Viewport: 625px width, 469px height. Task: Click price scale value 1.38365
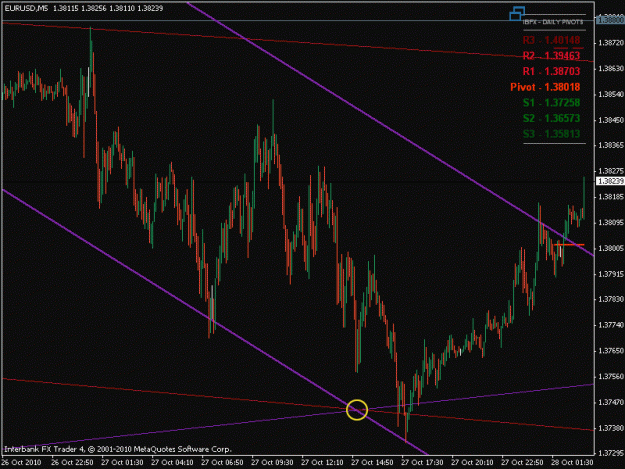pos(611,145)
